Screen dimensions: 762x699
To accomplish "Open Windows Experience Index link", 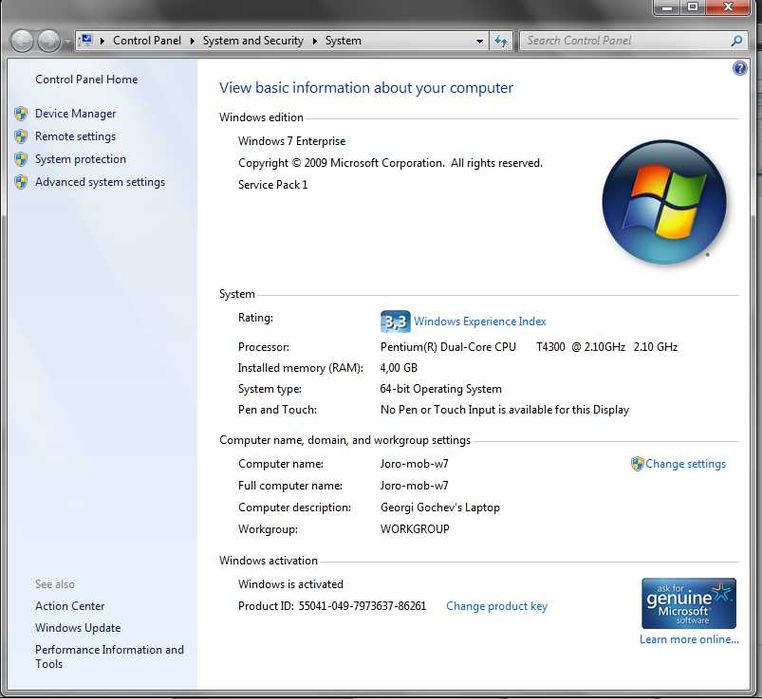I will (480, 321).
